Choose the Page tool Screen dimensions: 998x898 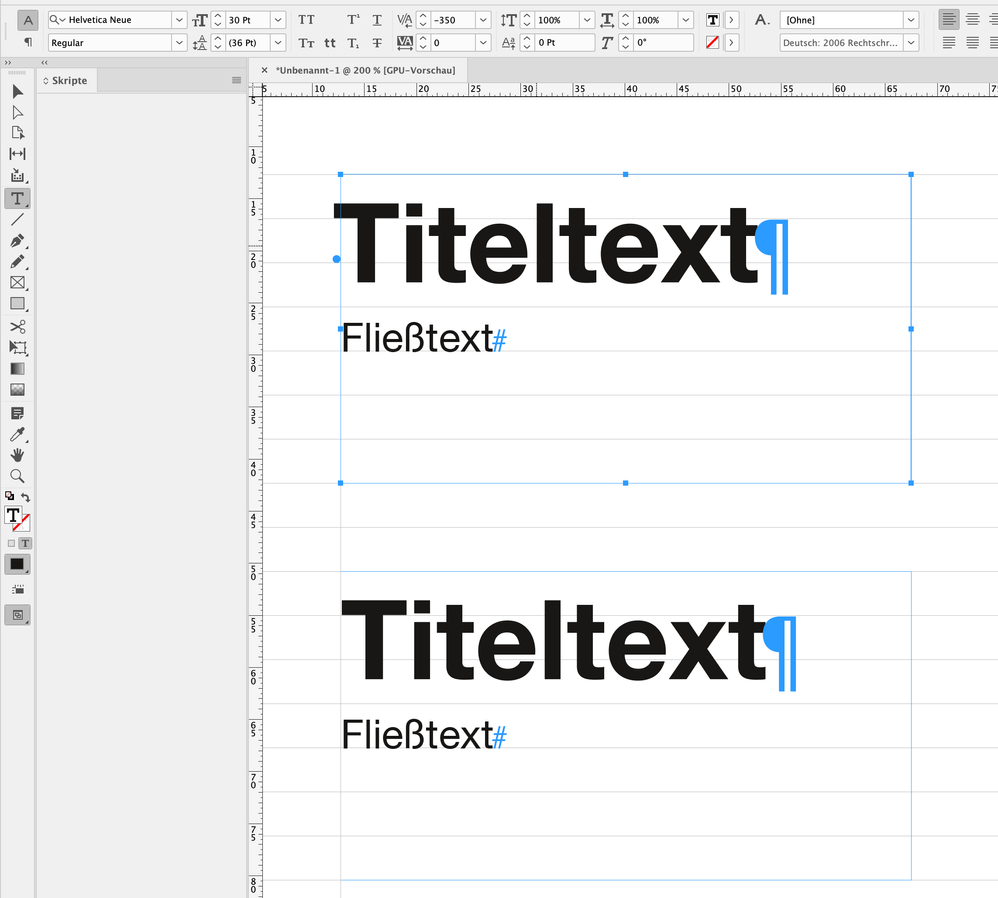pyautogui.click(x=17, y=133)
